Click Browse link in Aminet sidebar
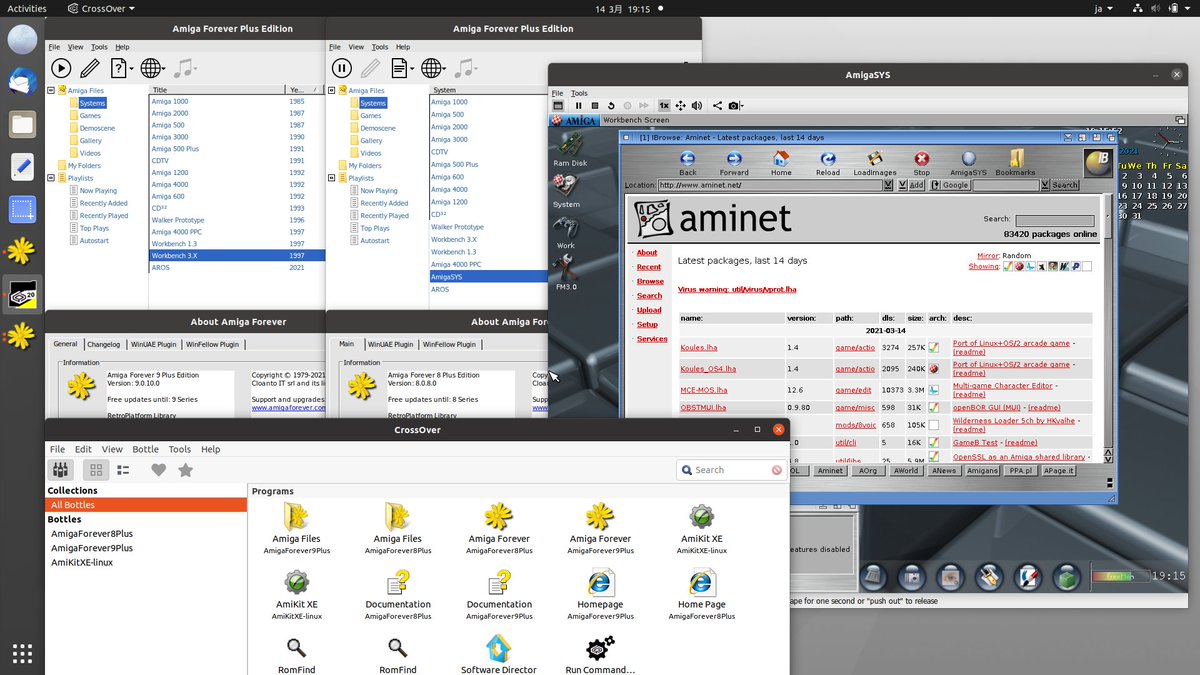1200x675 pixels. [650, 281]
